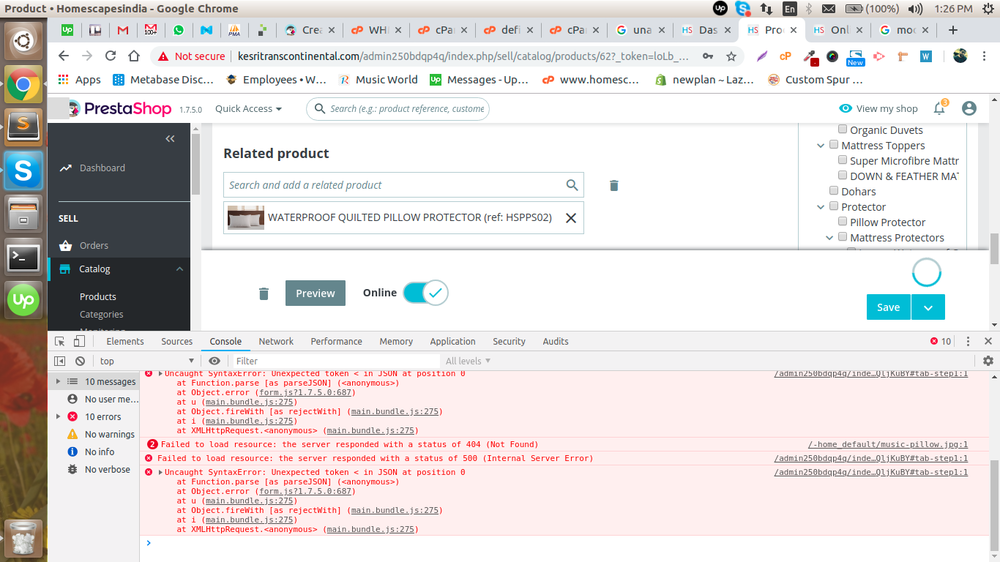Bookmark this page with star icon
This screenshot has height=562, width=1000.
(x=732, y=57)
